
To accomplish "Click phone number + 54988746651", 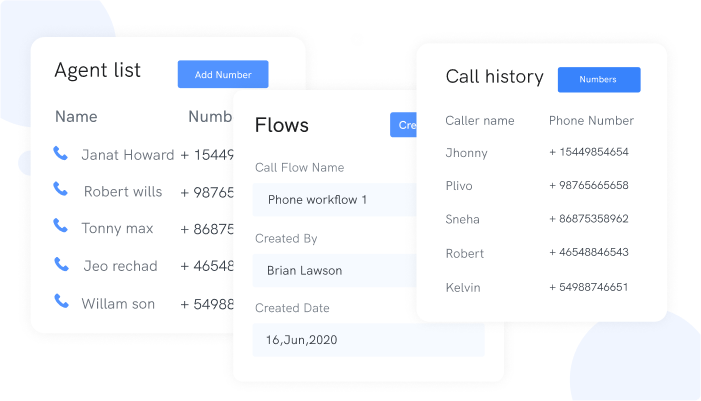I will pos(588,287).
